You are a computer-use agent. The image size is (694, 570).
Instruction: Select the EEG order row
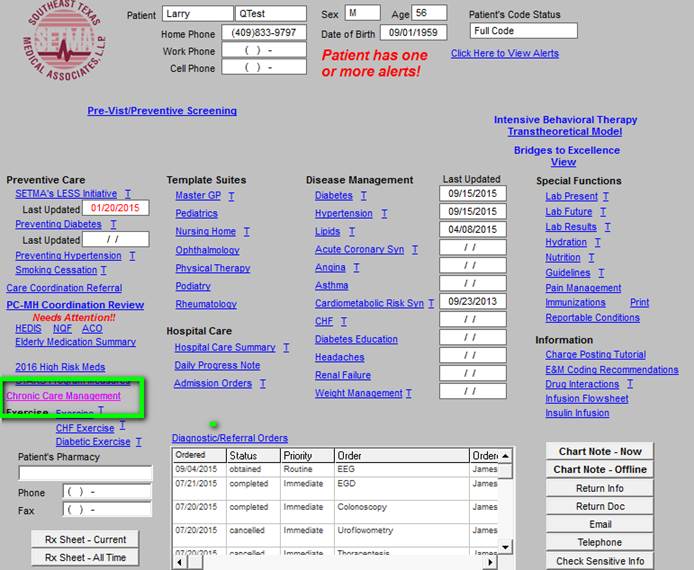pyautogui.click(x=335, y=469)
